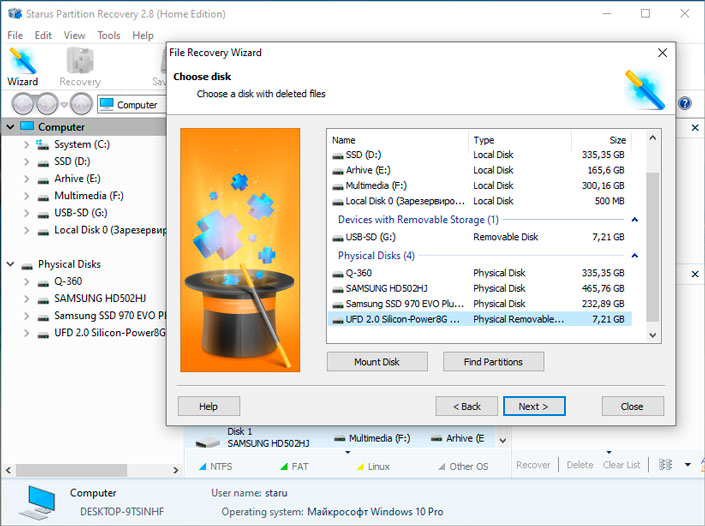Select the Local Disk 0 row in the wizard list

pos(480,201)
